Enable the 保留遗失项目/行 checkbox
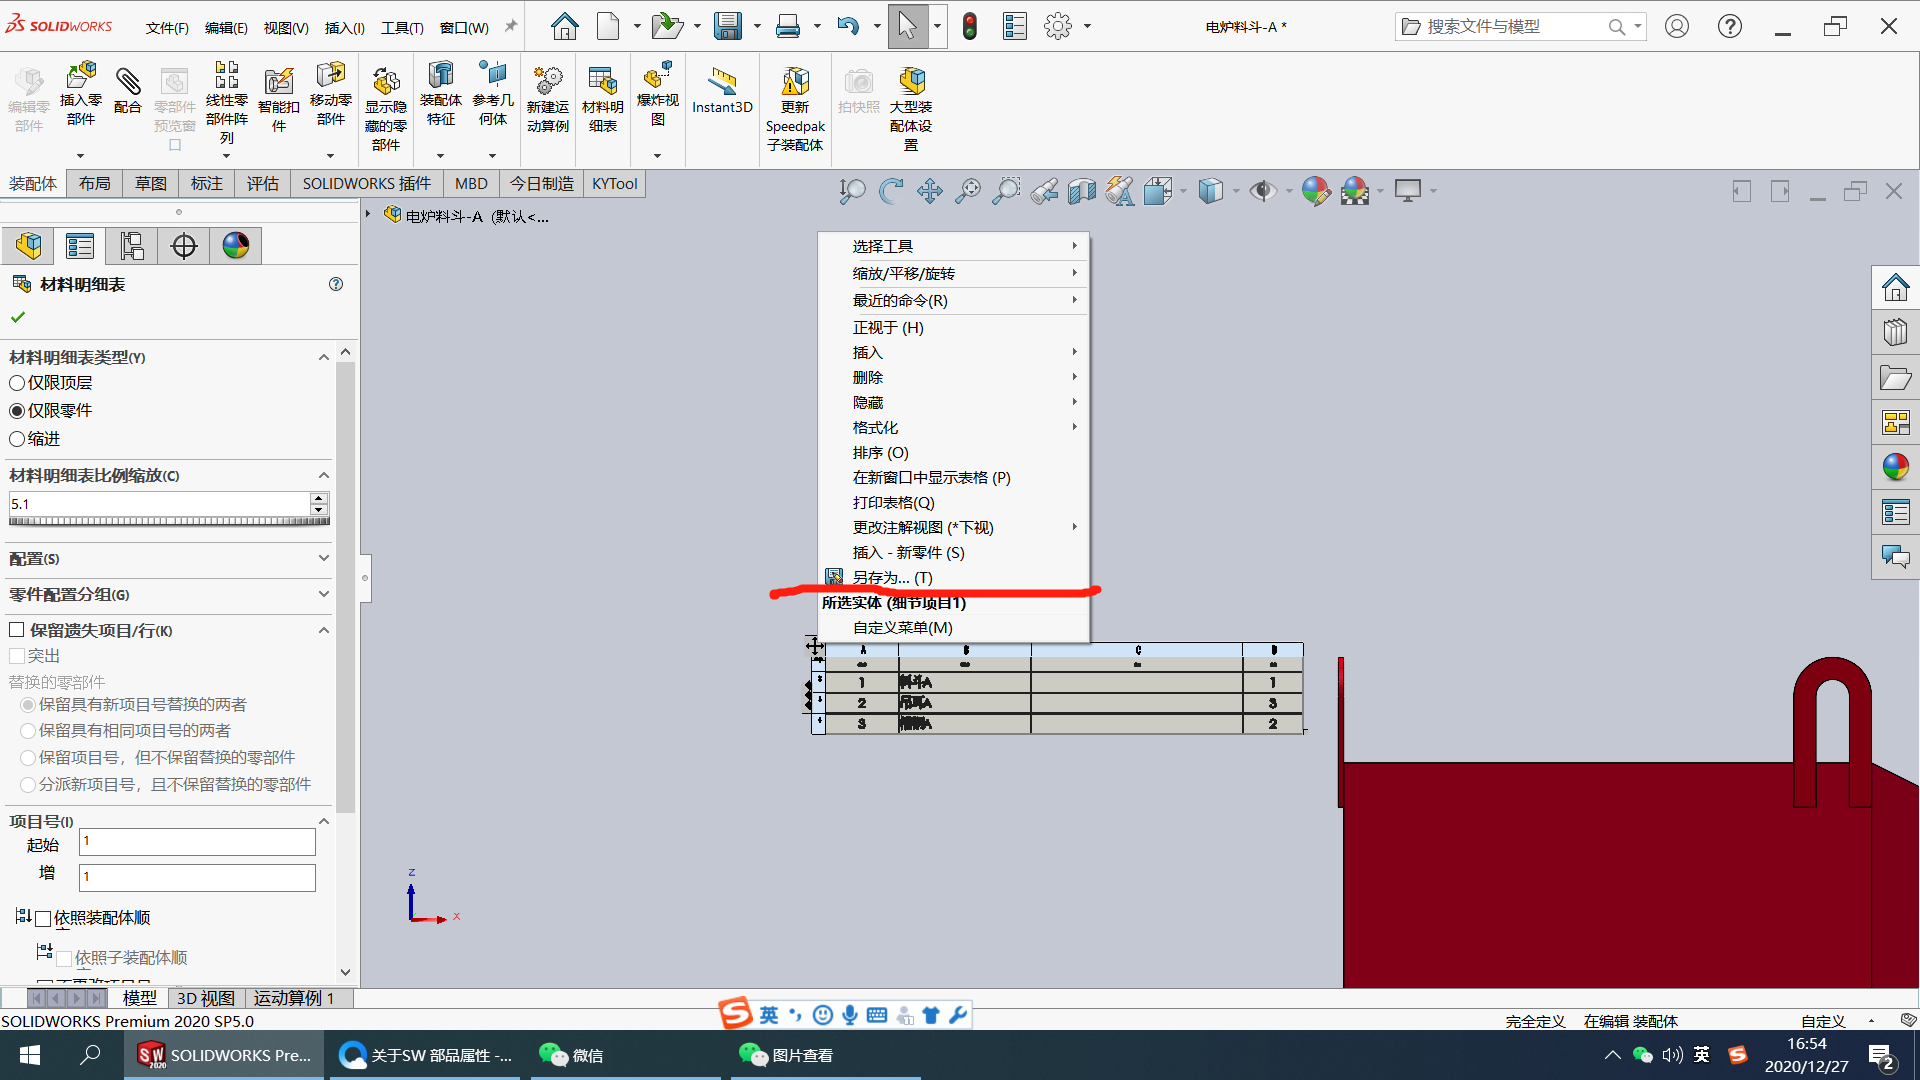1920x1080 pixels. (x=17, y=630)
